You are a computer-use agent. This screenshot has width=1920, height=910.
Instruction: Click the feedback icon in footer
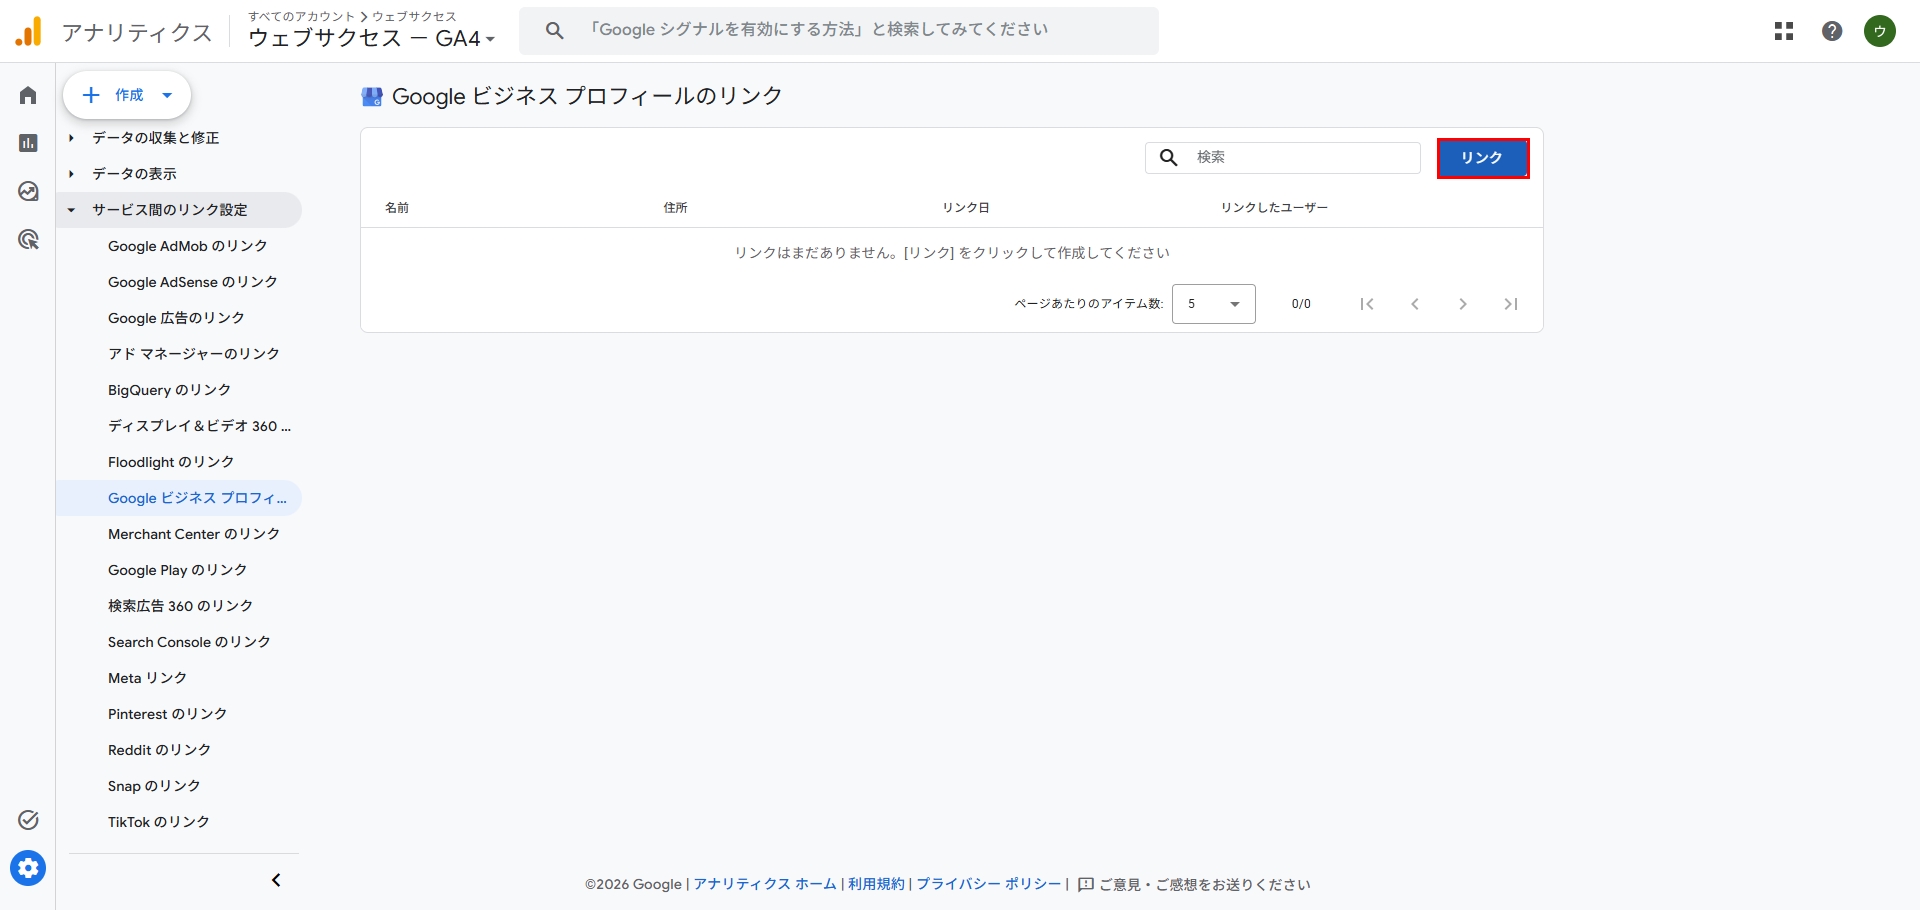pyautogui.click(x=1086, y=884)
